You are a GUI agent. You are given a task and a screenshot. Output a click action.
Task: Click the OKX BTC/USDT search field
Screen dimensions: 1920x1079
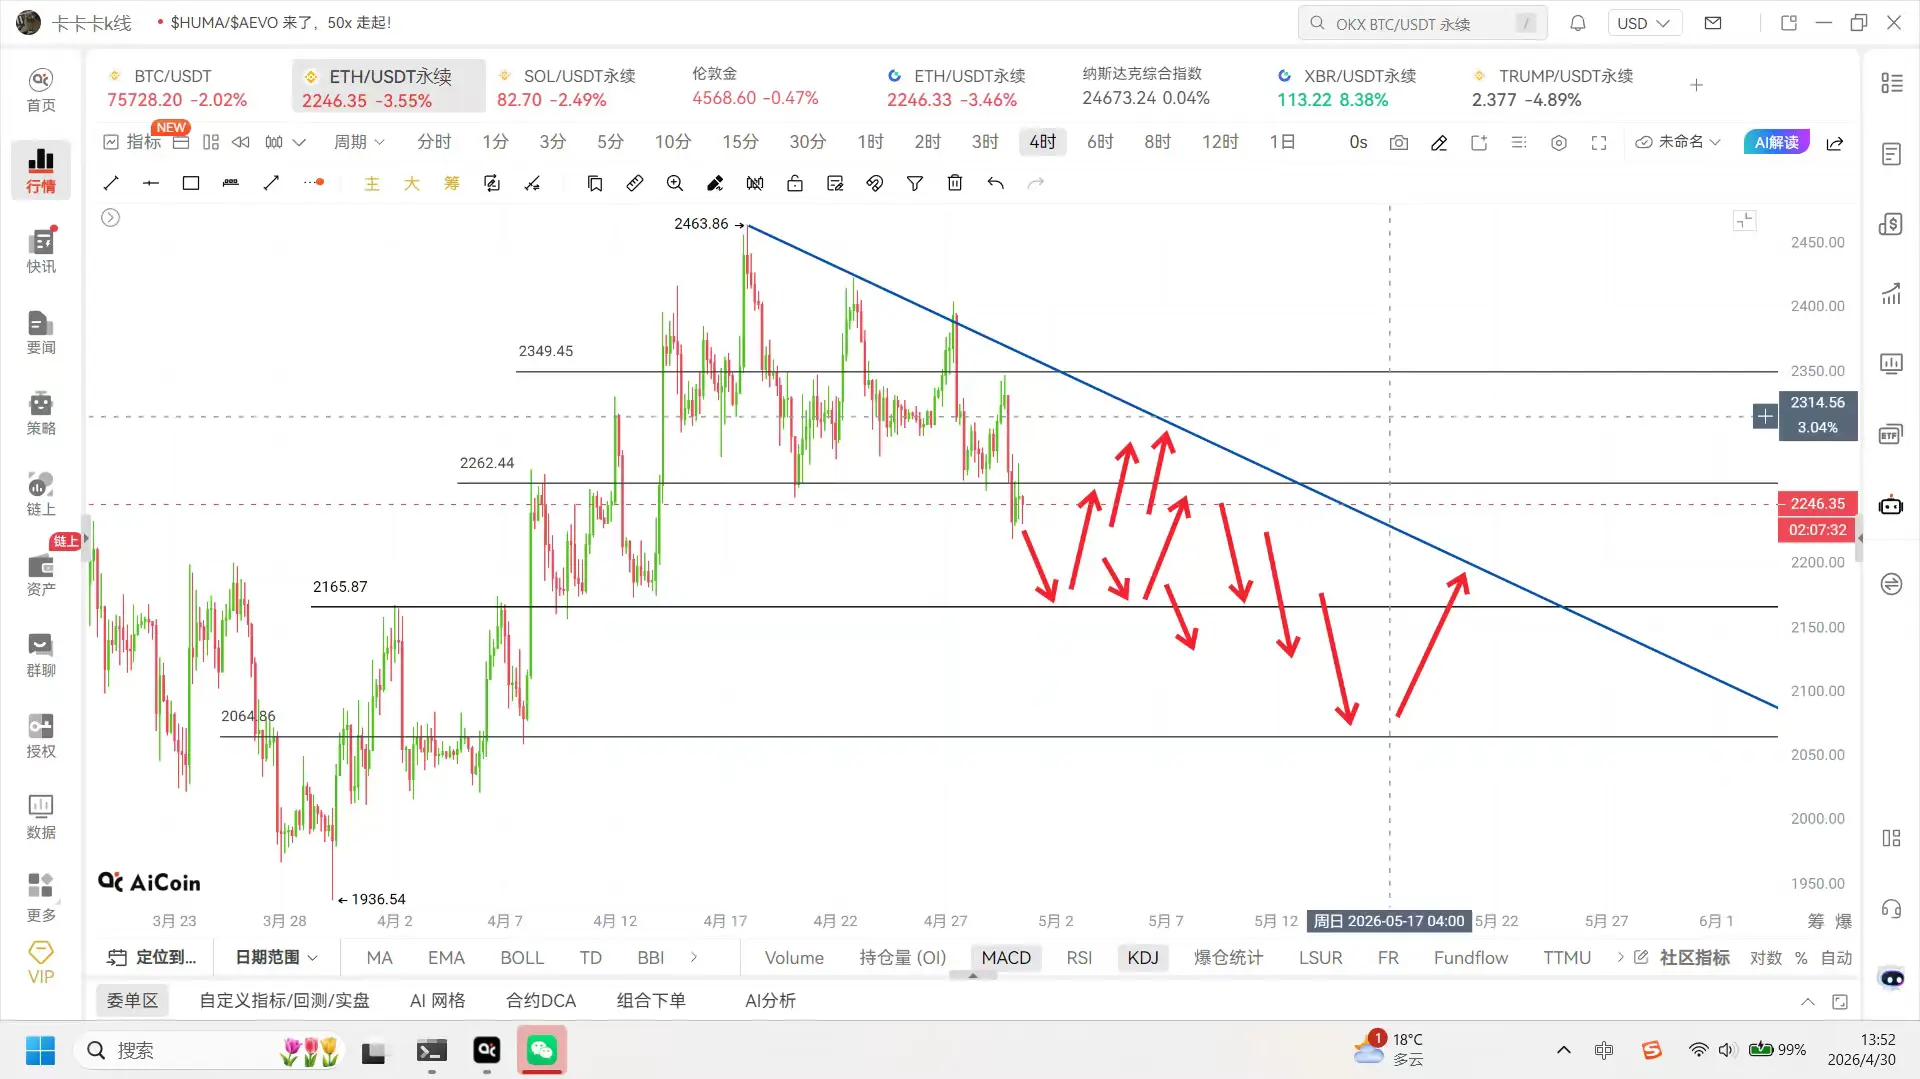(1422, 23)
